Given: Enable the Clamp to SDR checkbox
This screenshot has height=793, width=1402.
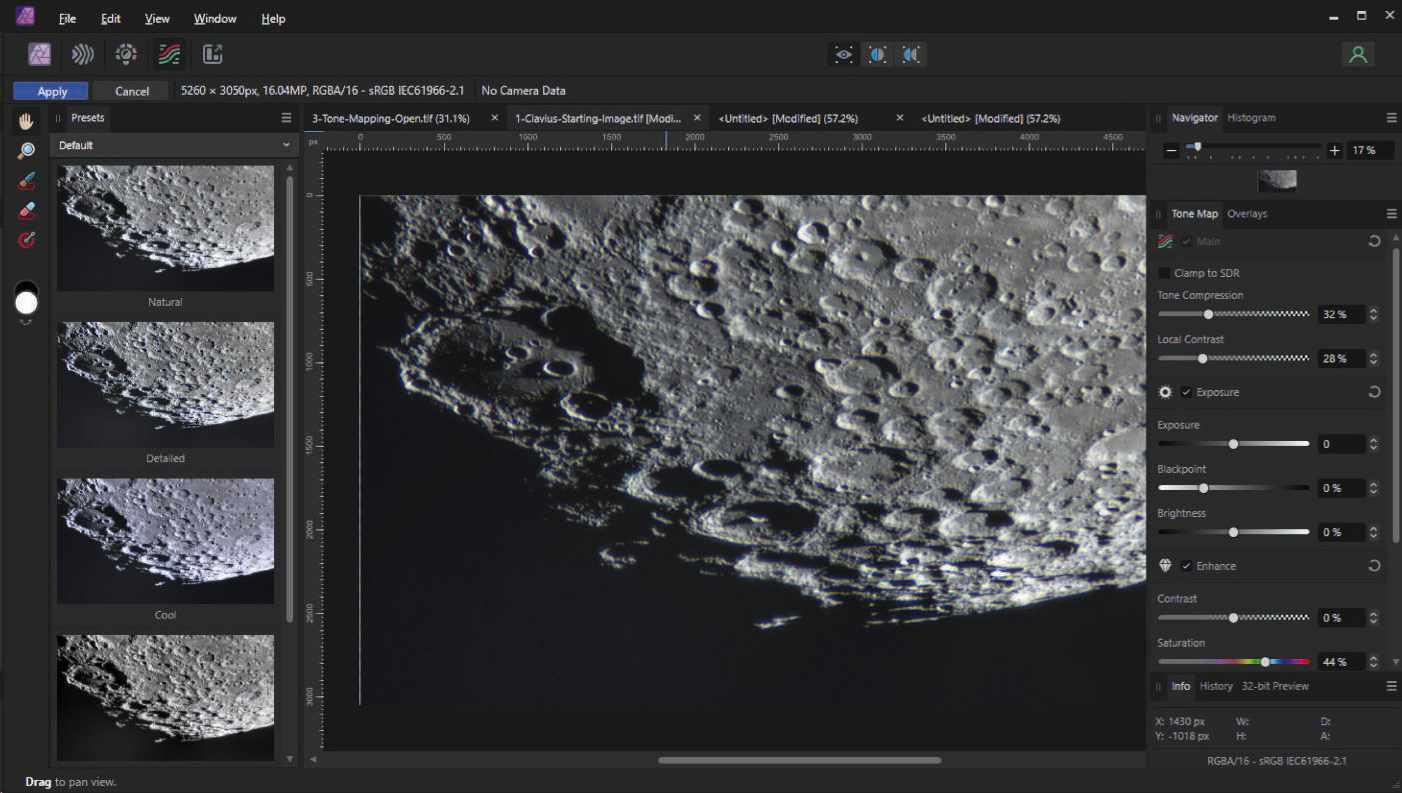Looking at the screenshot, I should click(1165, 273).
